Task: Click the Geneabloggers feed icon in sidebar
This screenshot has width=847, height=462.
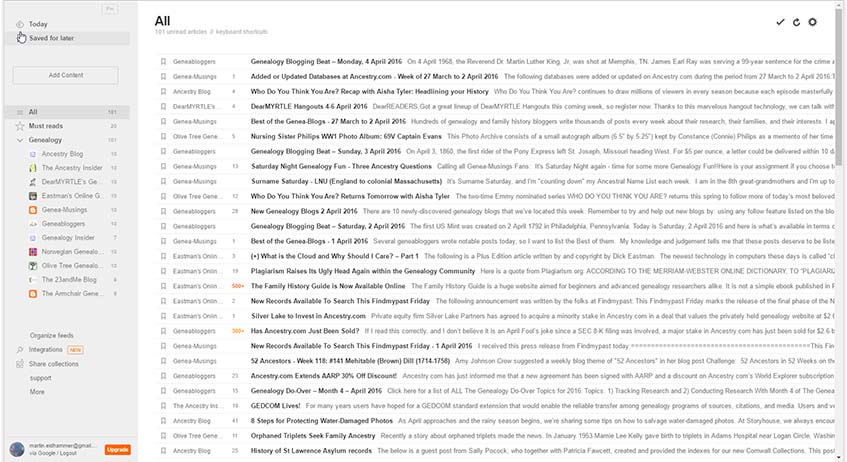Action: pyautogui.click(x=32, y=224)
